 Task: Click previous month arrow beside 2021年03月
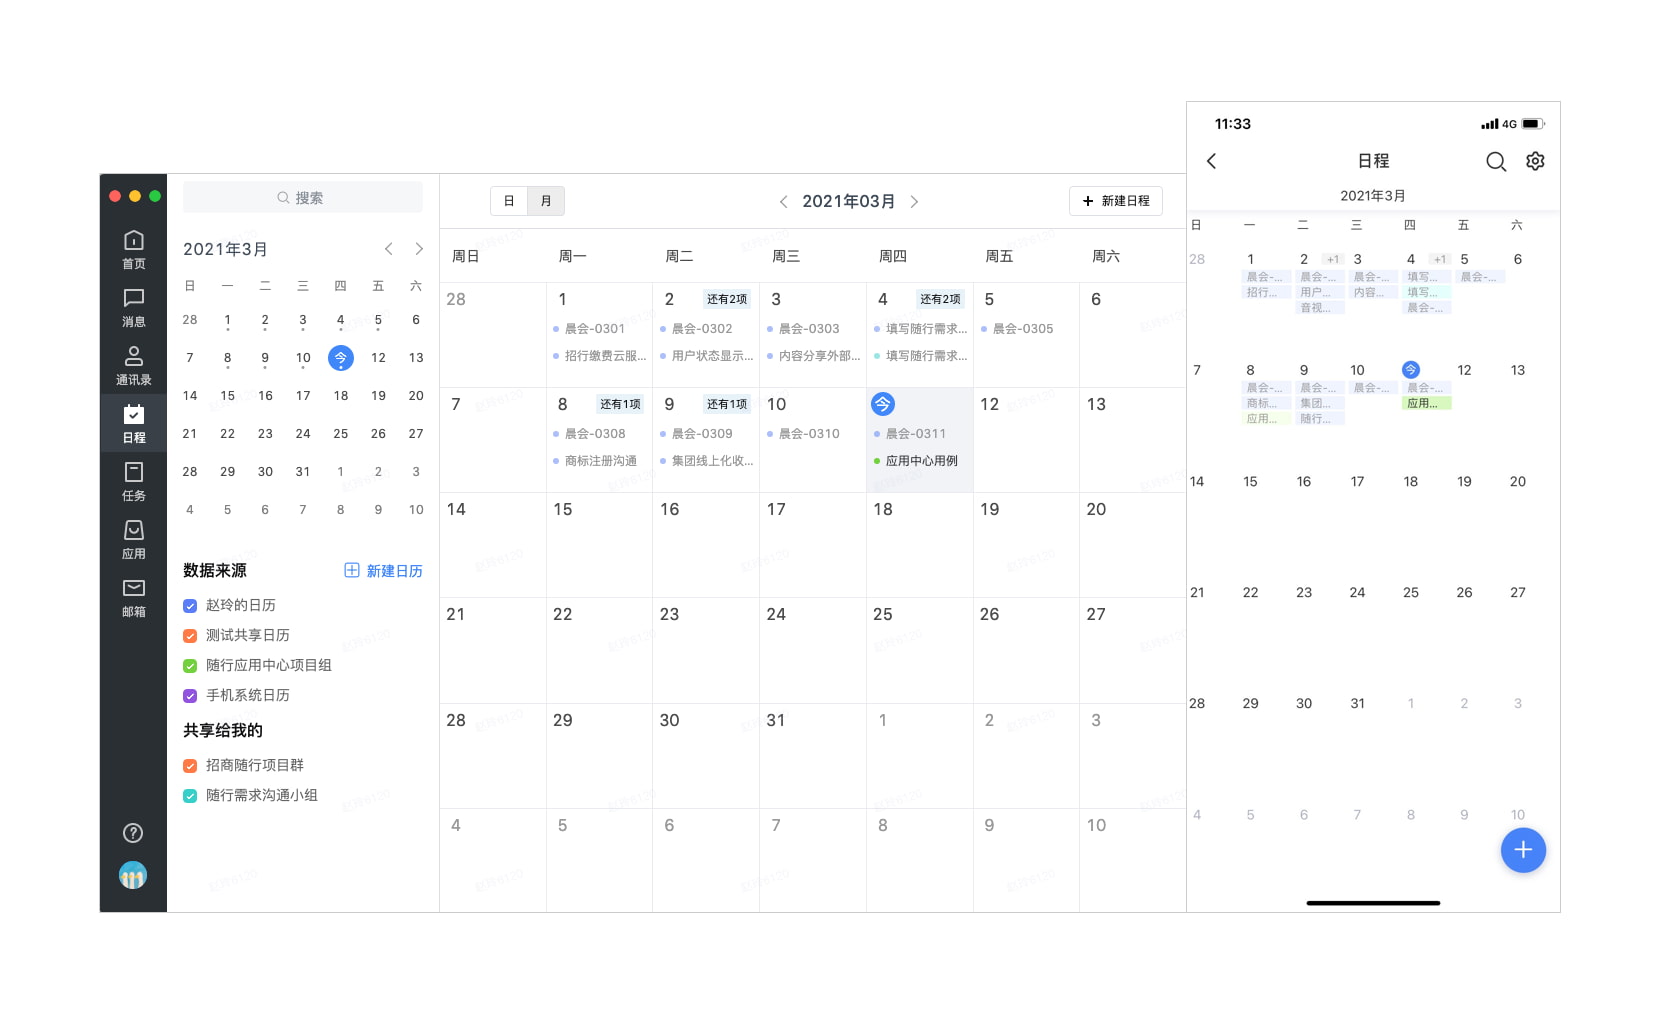tap(784, 201)
